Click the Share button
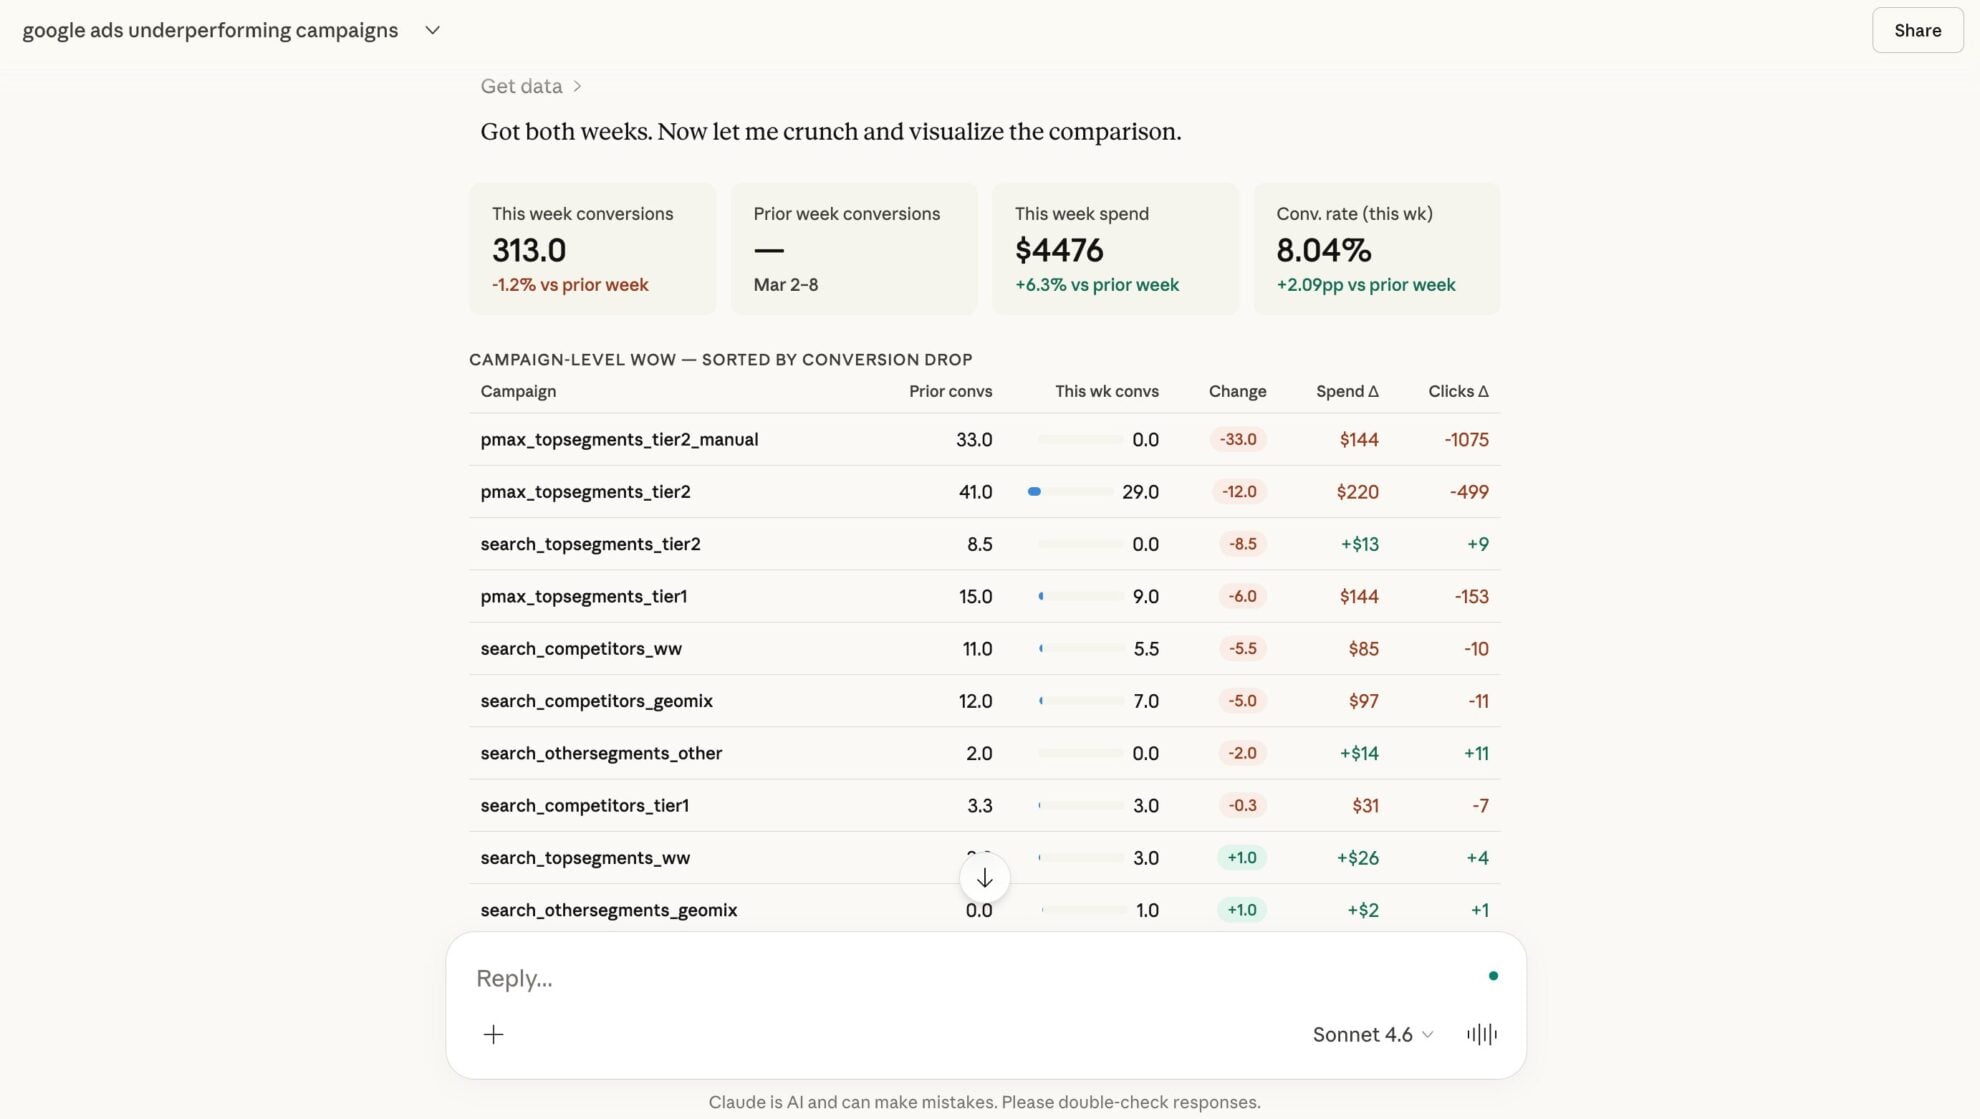The width and height of the screenshot is (1980, 1119). [1916, 30]
